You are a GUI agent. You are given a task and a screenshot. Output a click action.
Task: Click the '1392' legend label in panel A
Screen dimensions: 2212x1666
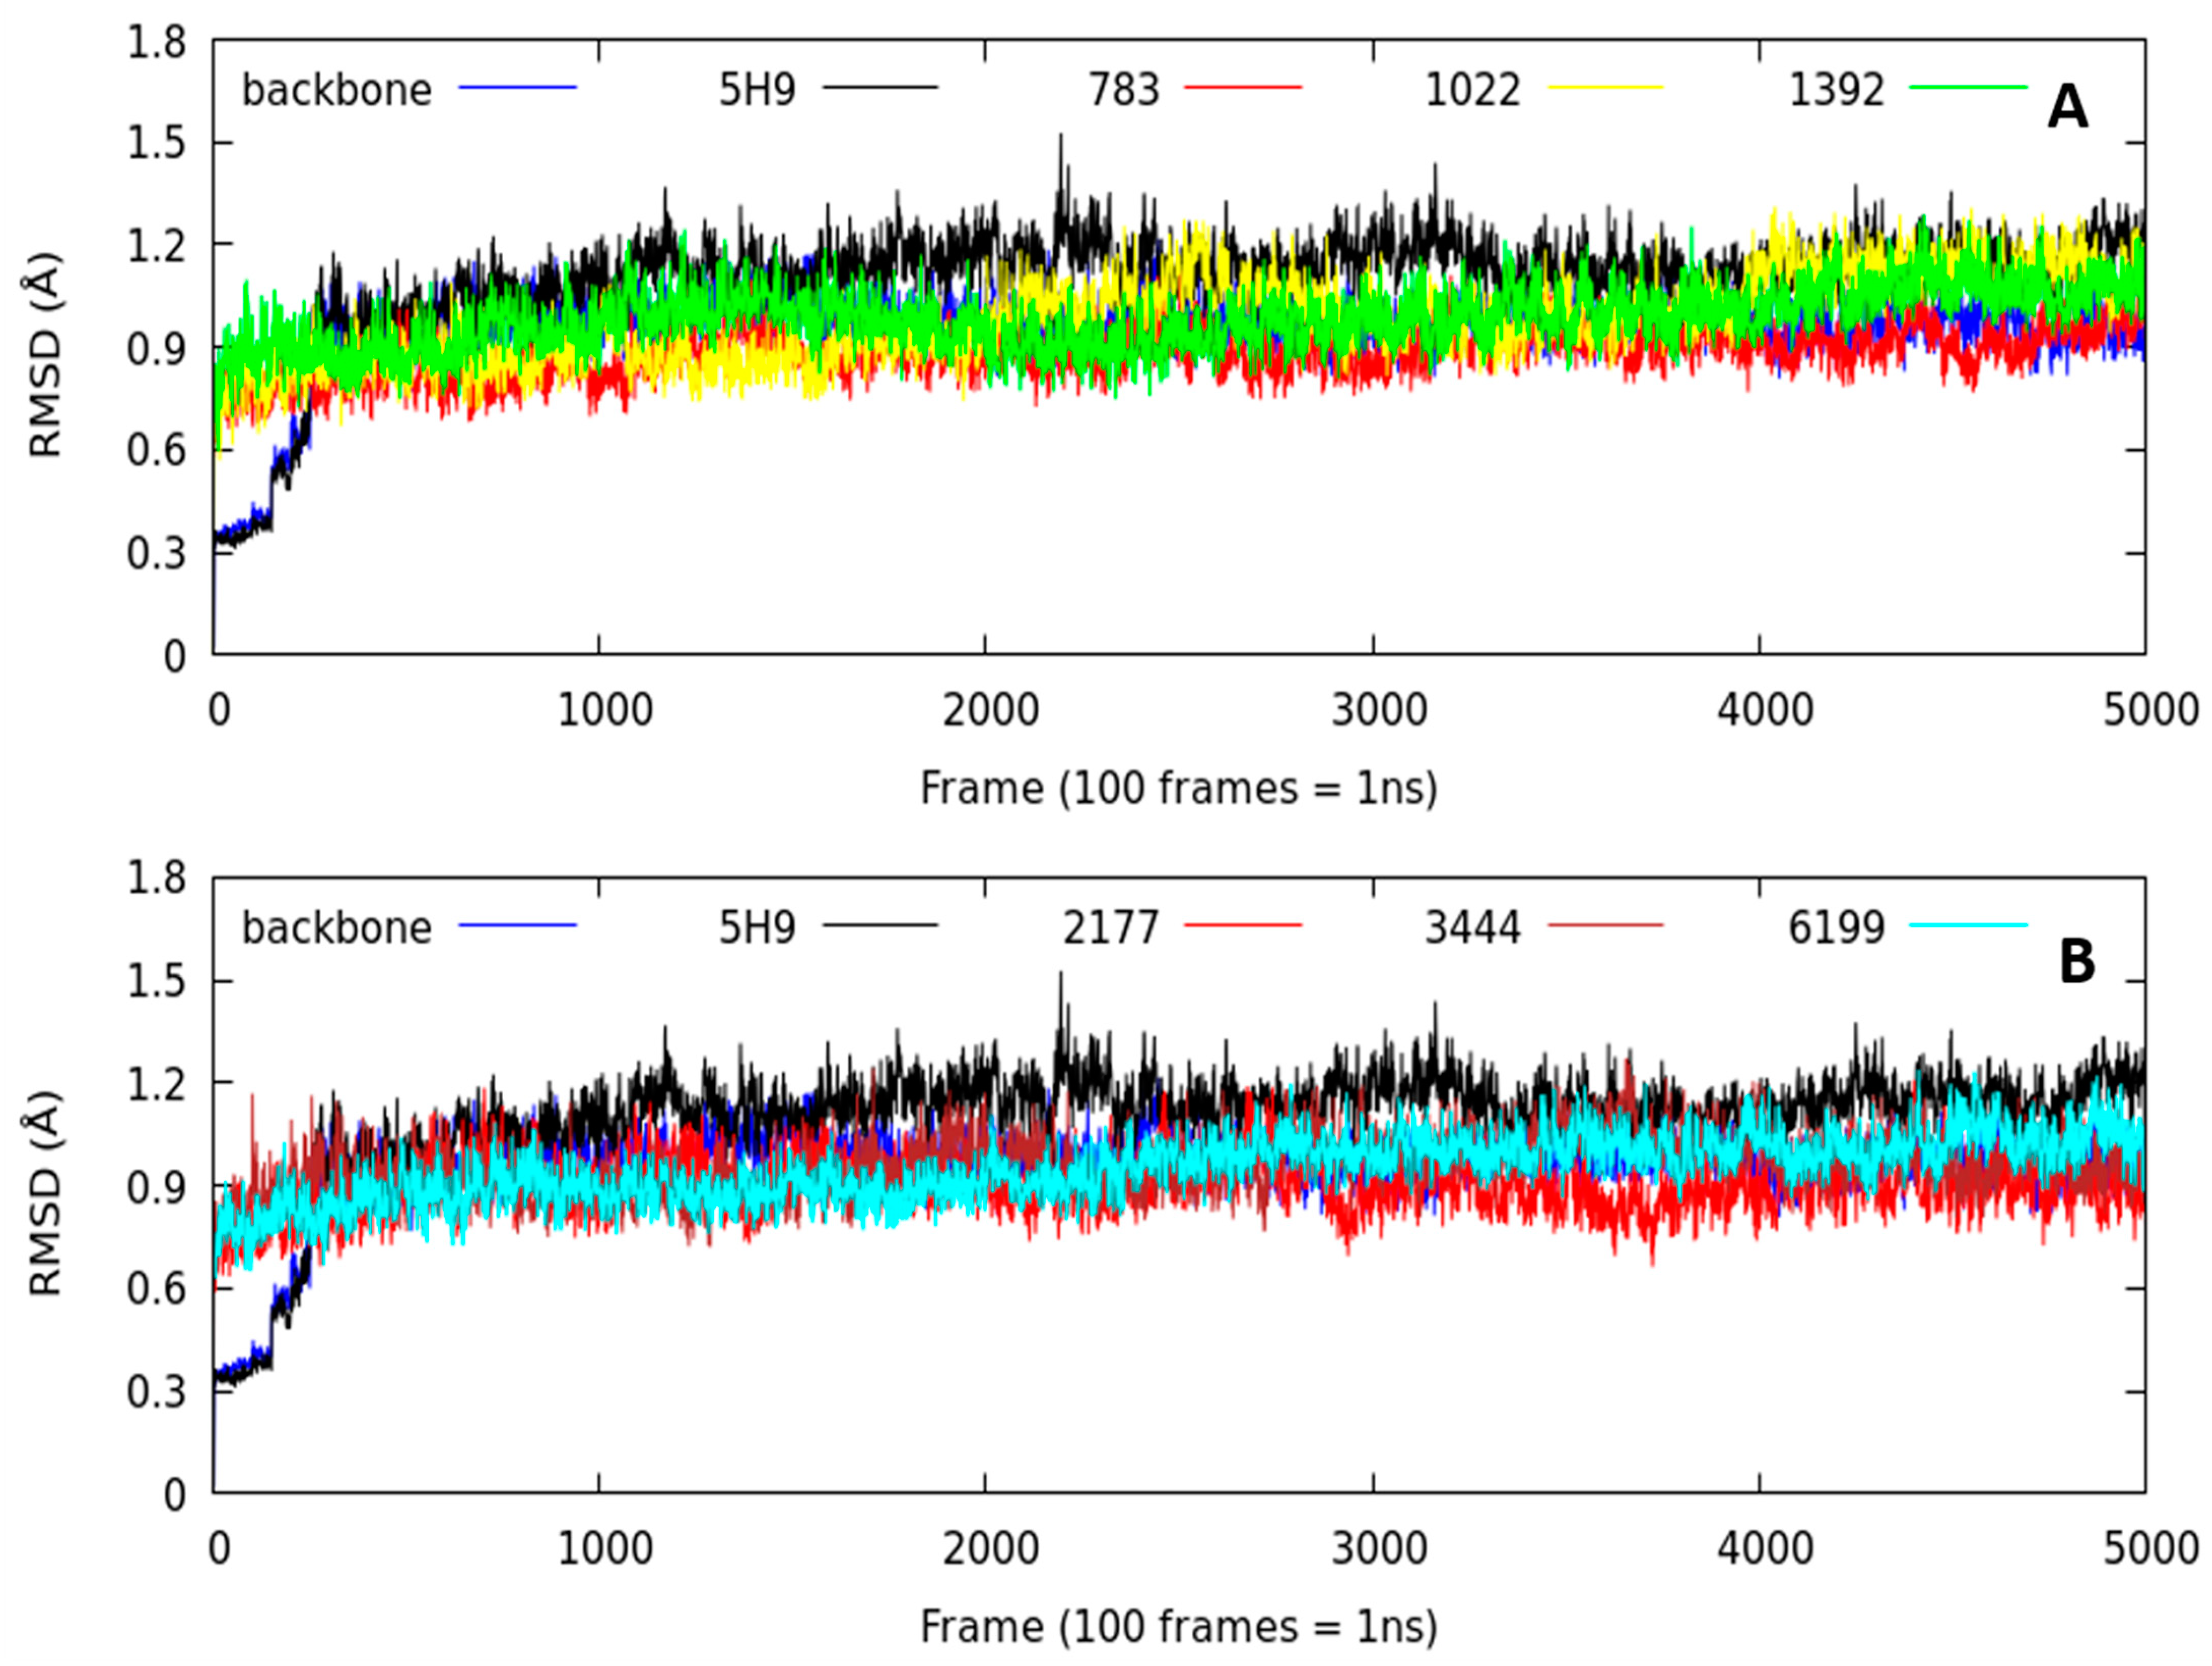(1837, 90)
